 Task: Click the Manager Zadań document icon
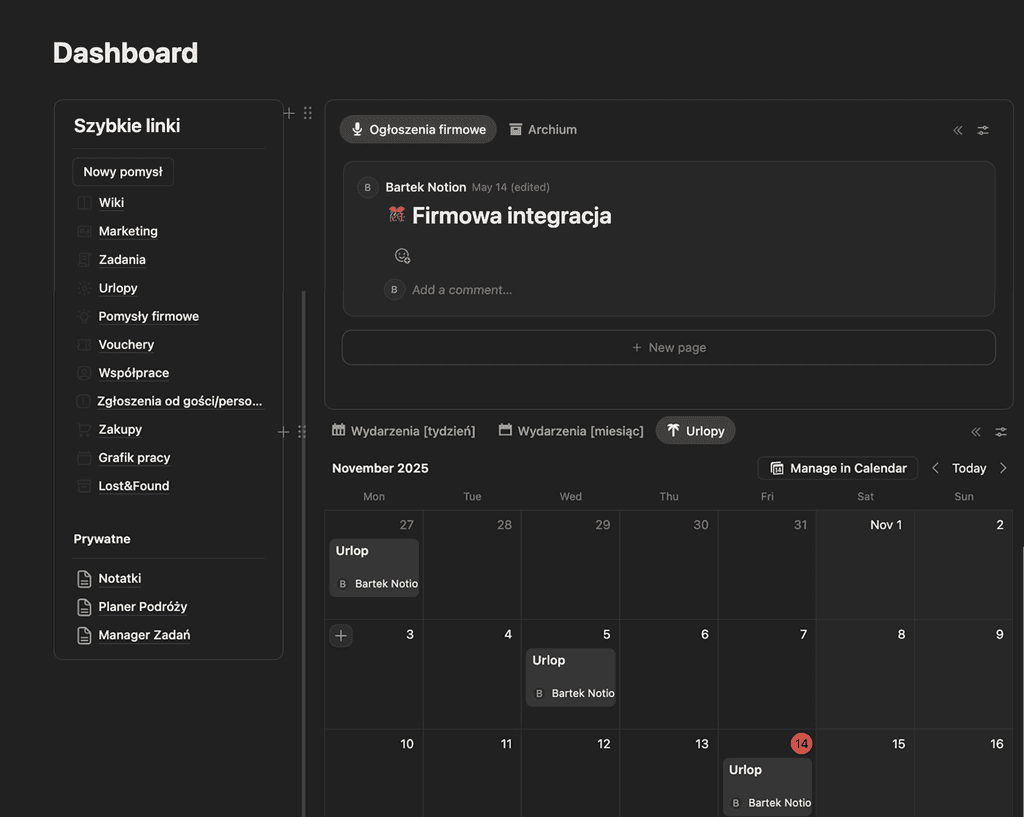point(84,635)
